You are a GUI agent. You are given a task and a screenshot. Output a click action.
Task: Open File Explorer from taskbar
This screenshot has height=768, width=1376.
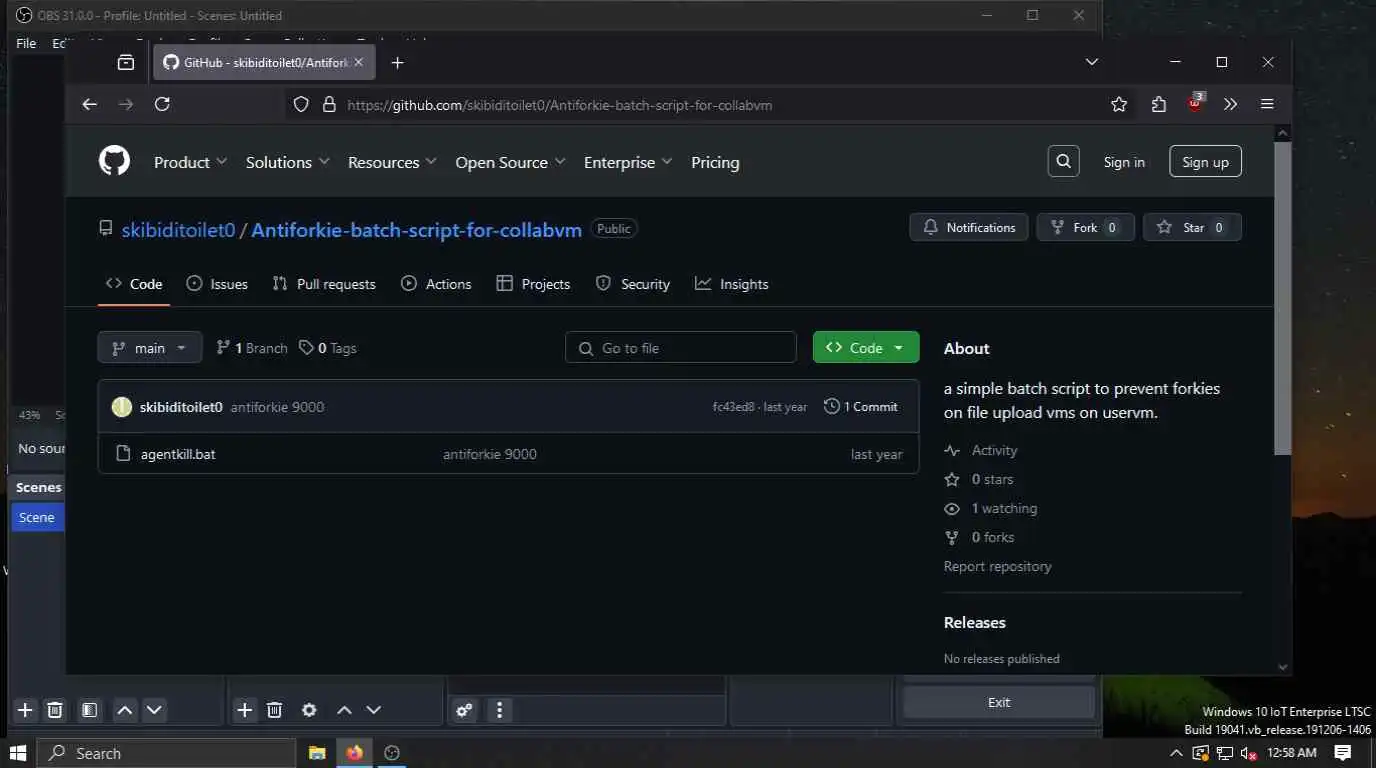coord(317,753)
